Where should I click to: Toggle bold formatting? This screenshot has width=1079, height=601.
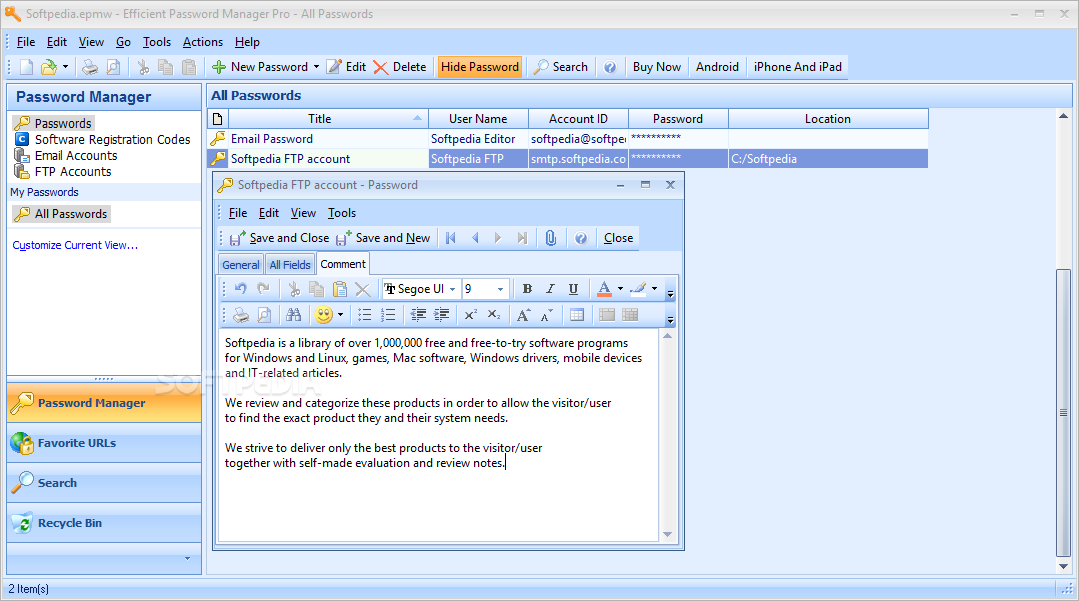[x=527, y=289]
